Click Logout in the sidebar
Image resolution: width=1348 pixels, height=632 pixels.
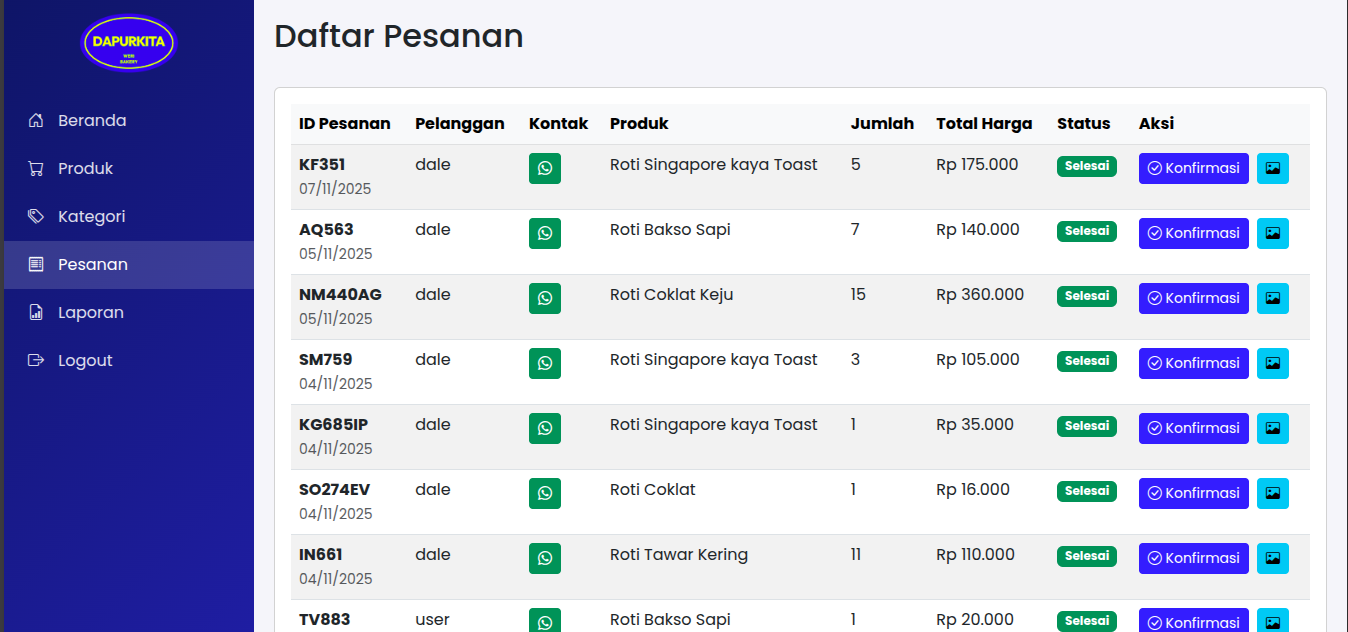tap(129, 361)
